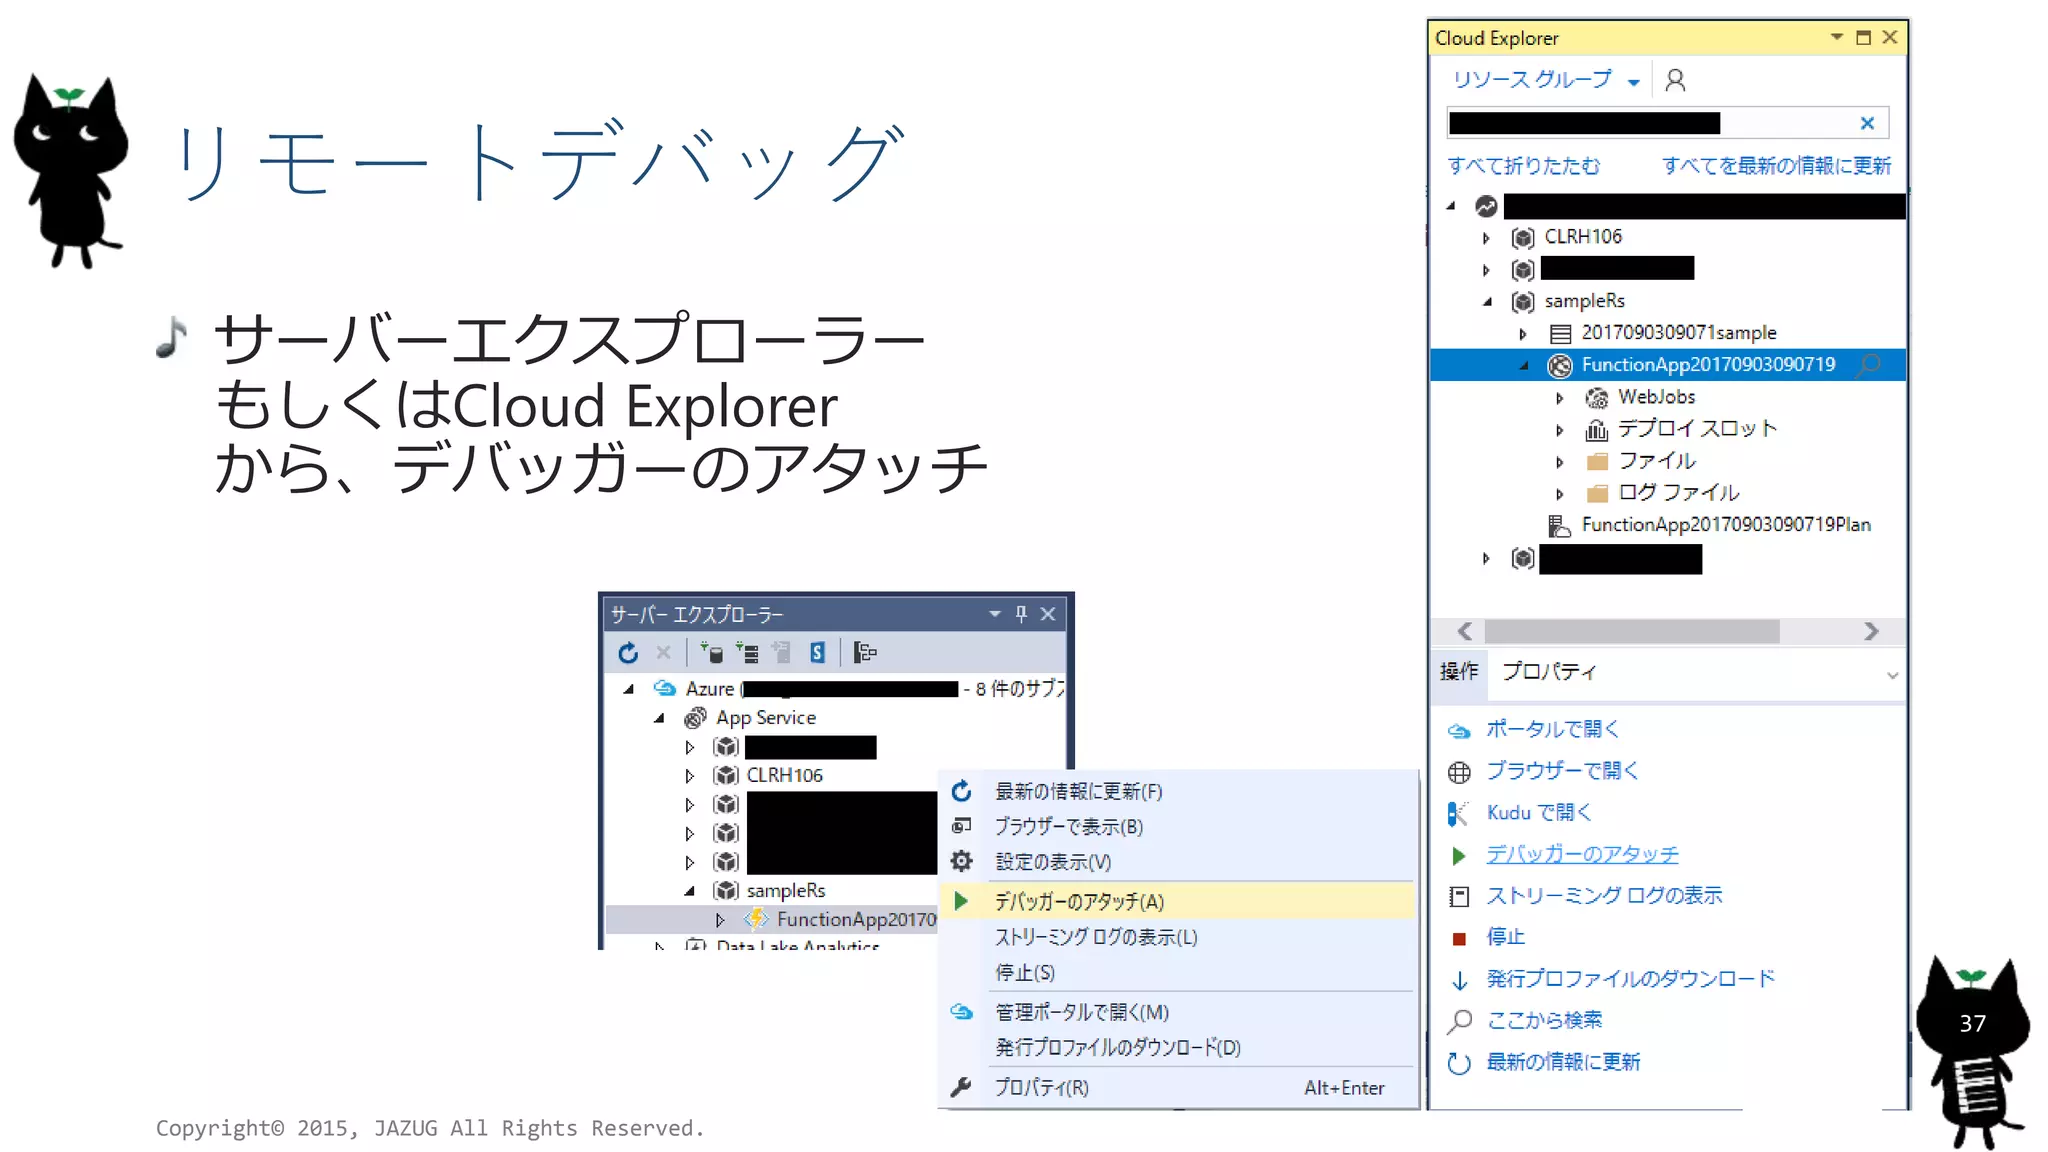
Task: Click the すべて折りたたむ link
Action: click(1524, 166)
